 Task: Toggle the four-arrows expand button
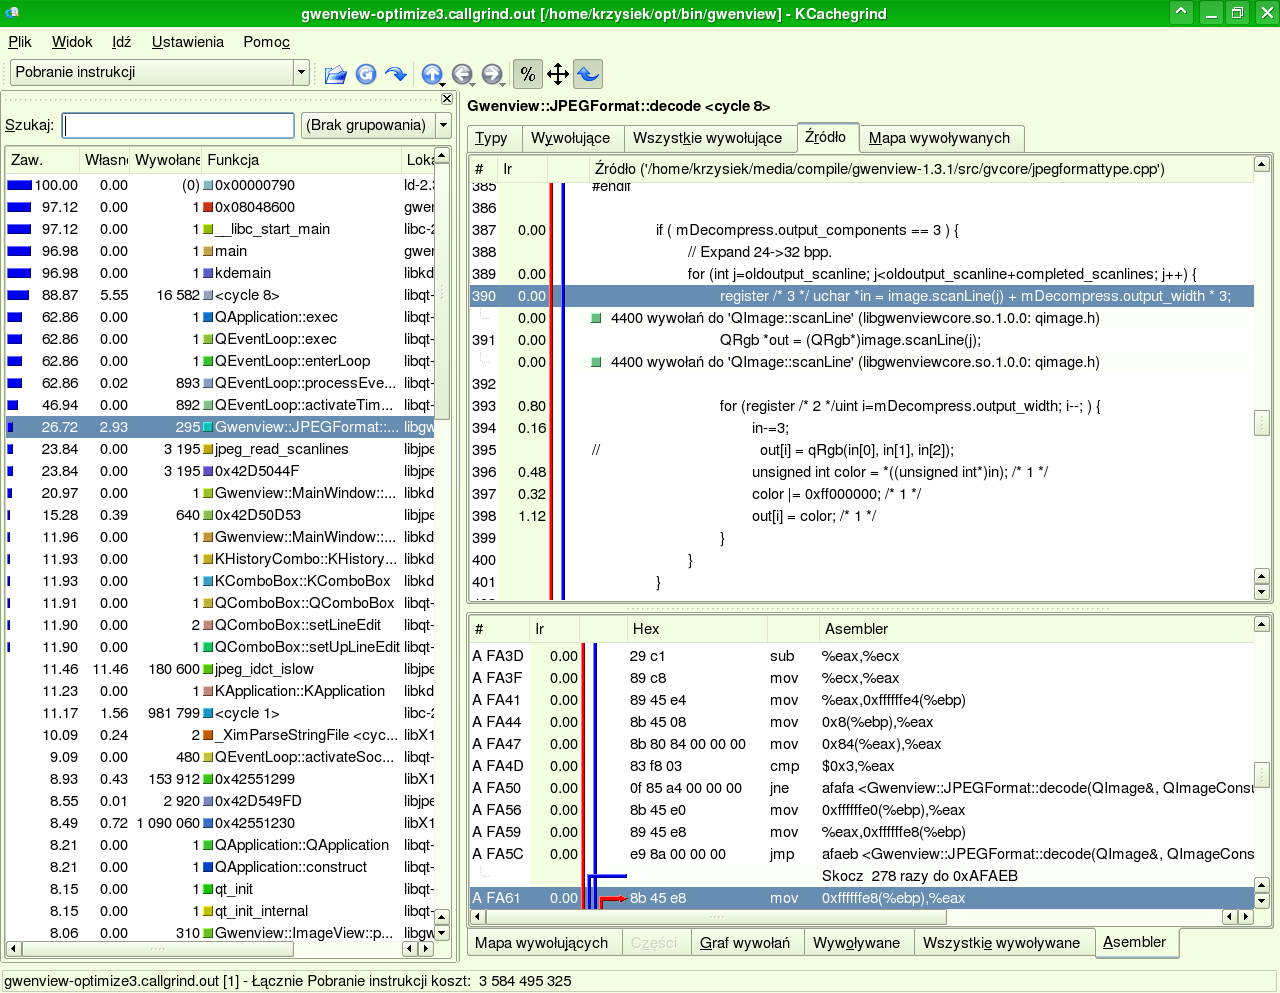tap(558, 74)
